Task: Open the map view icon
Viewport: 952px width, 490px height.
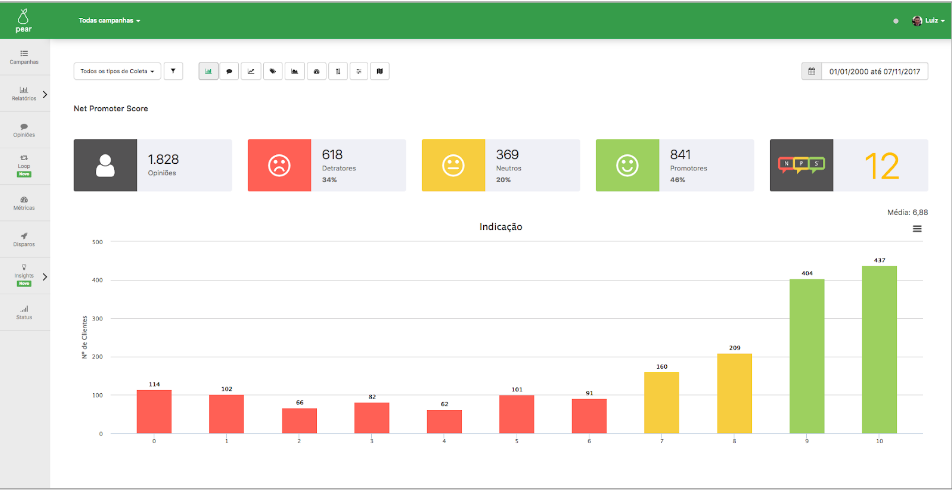Action: pos(380,71)
